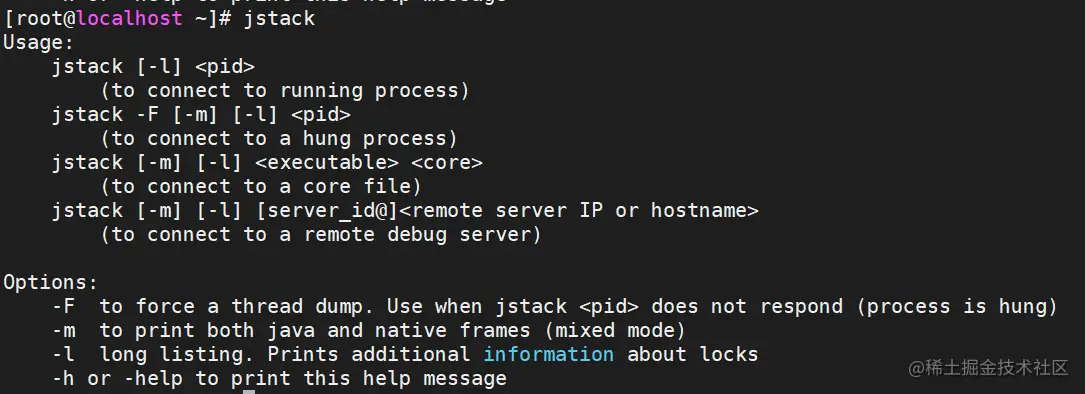Click the highlighted 'information' word
The width and height of the screenshot is (1085, 394).
[548, 355]
